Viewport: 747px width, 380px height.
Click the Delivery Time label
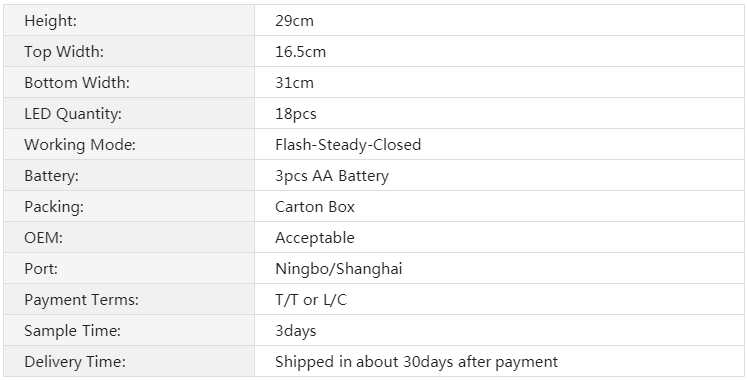point(75,361)
